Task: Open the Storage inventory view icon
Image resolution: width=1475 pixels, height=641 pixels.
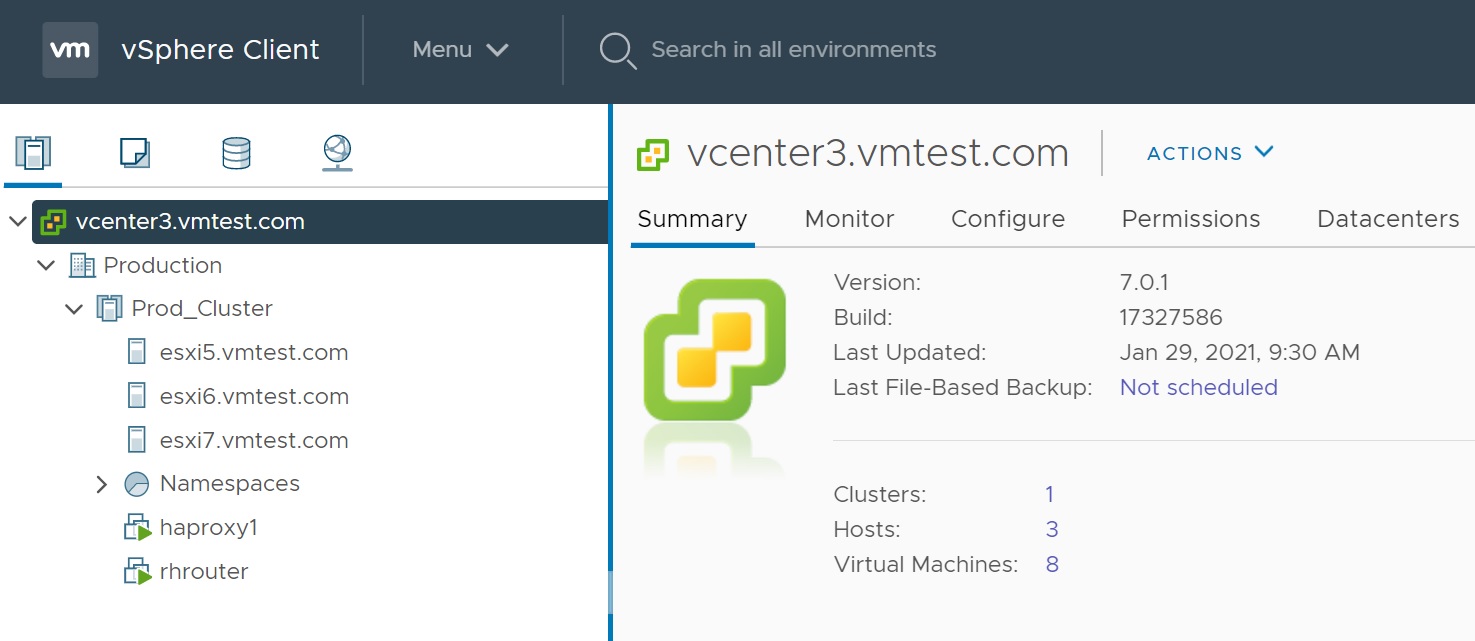Action: [236, 153]
